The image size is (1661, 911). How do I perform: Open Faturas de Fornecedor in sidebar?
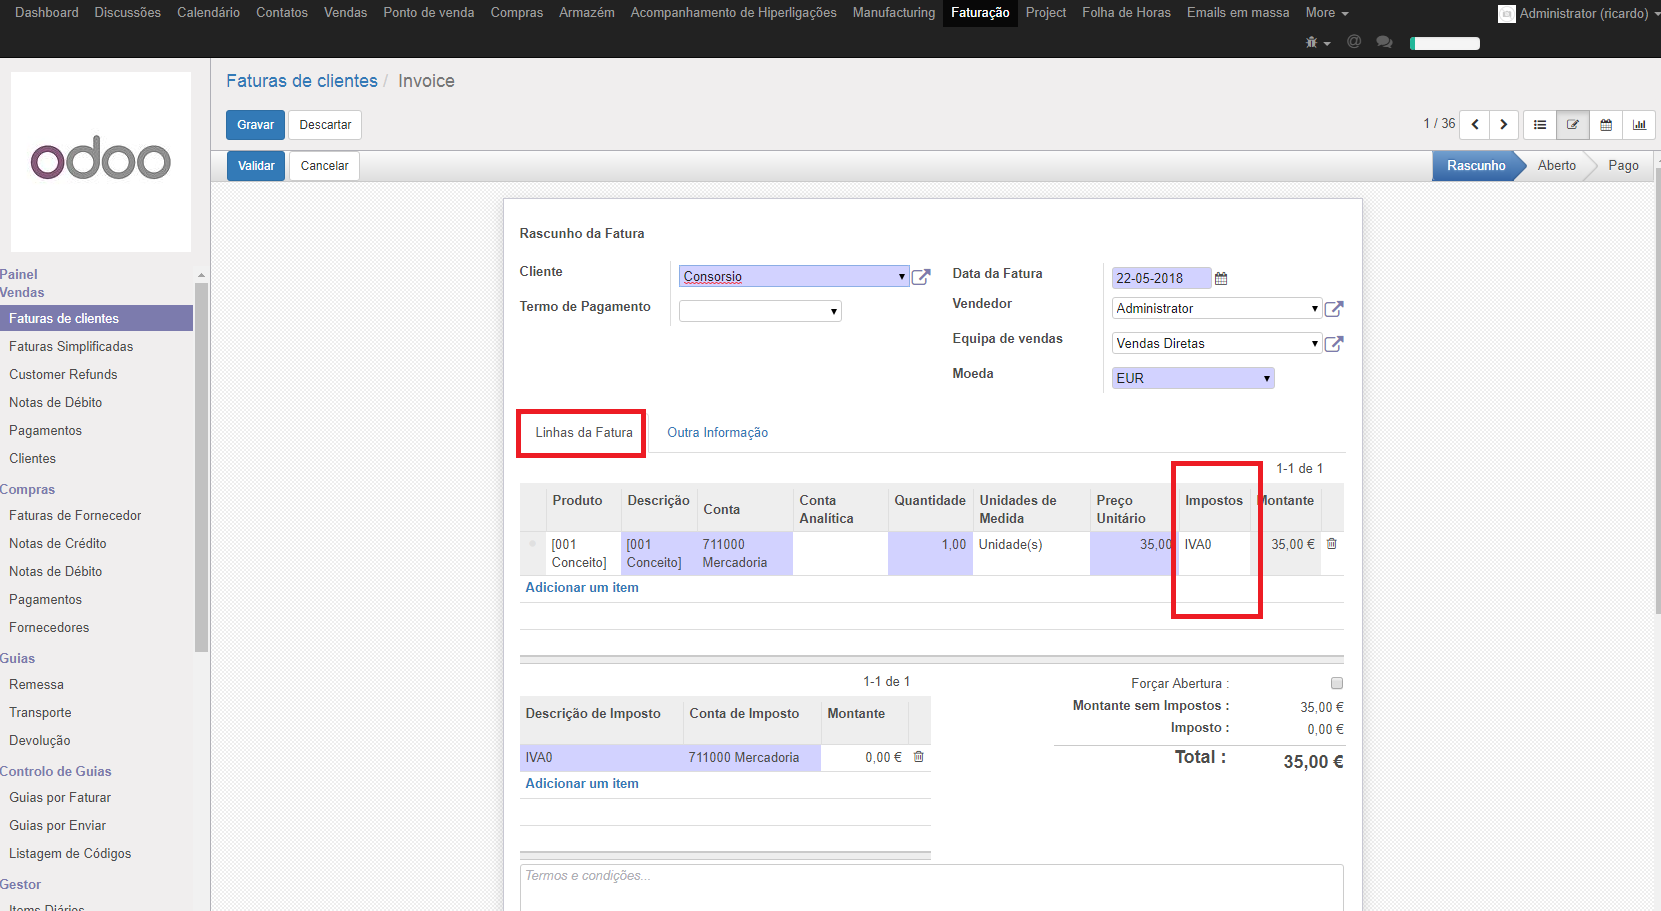[75, 516]
